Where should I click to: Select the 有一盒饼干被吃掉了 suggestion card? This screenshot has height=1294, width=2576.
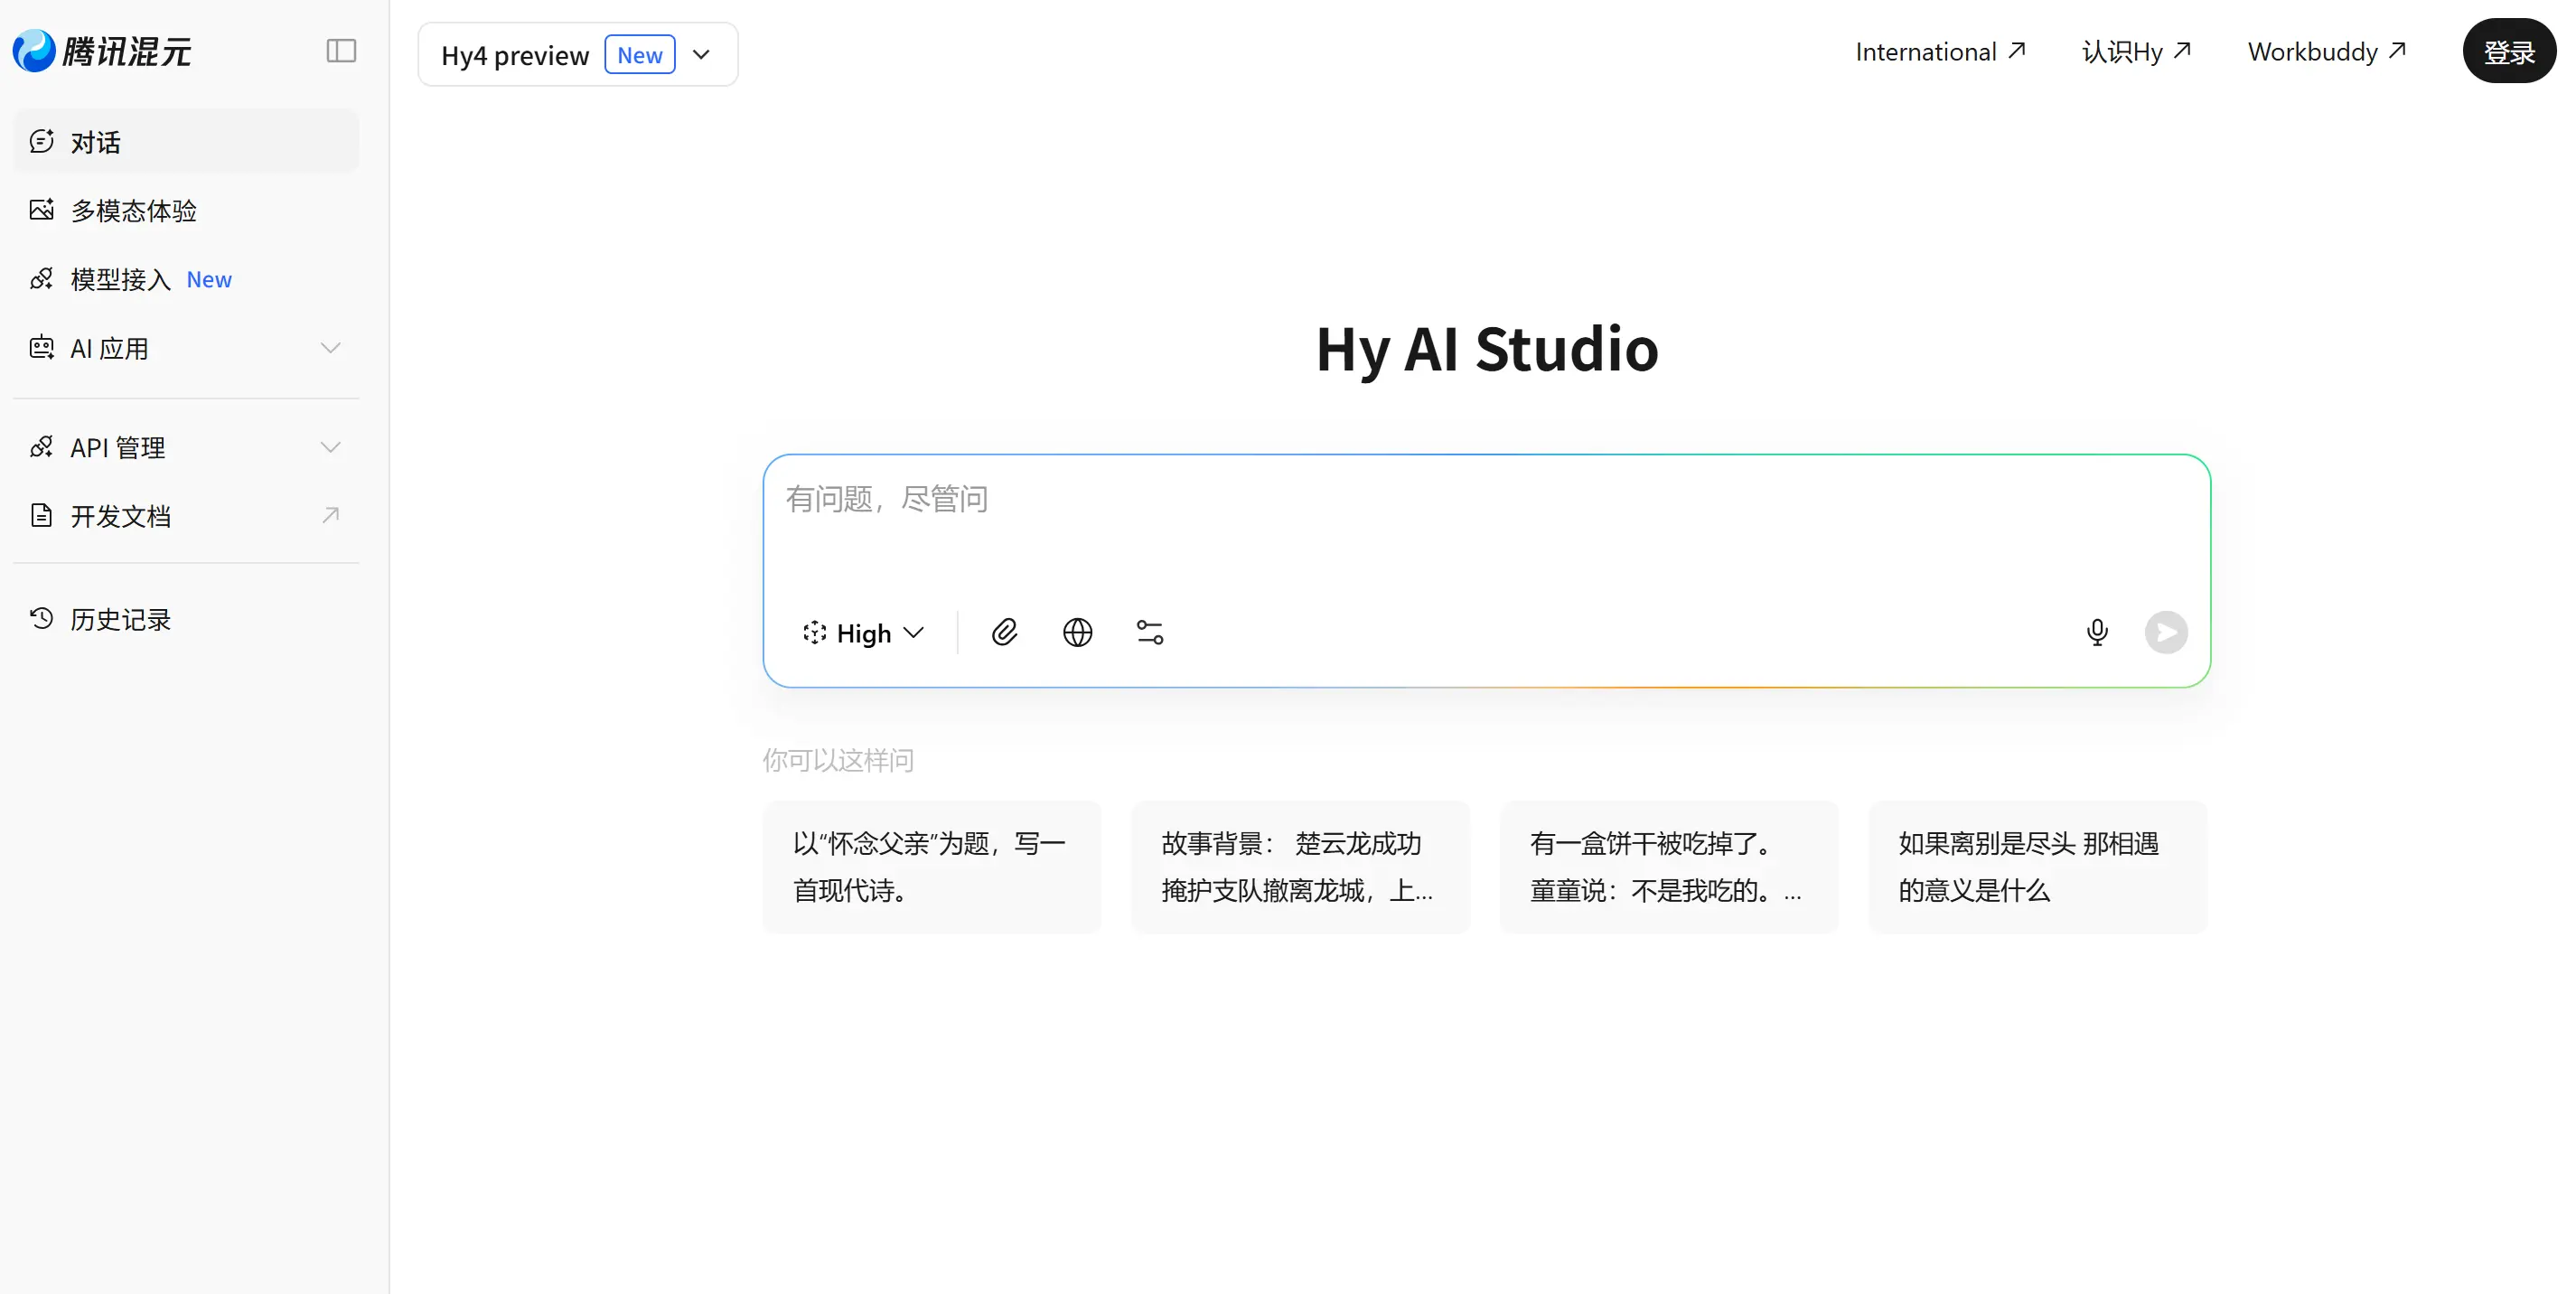1669,867
